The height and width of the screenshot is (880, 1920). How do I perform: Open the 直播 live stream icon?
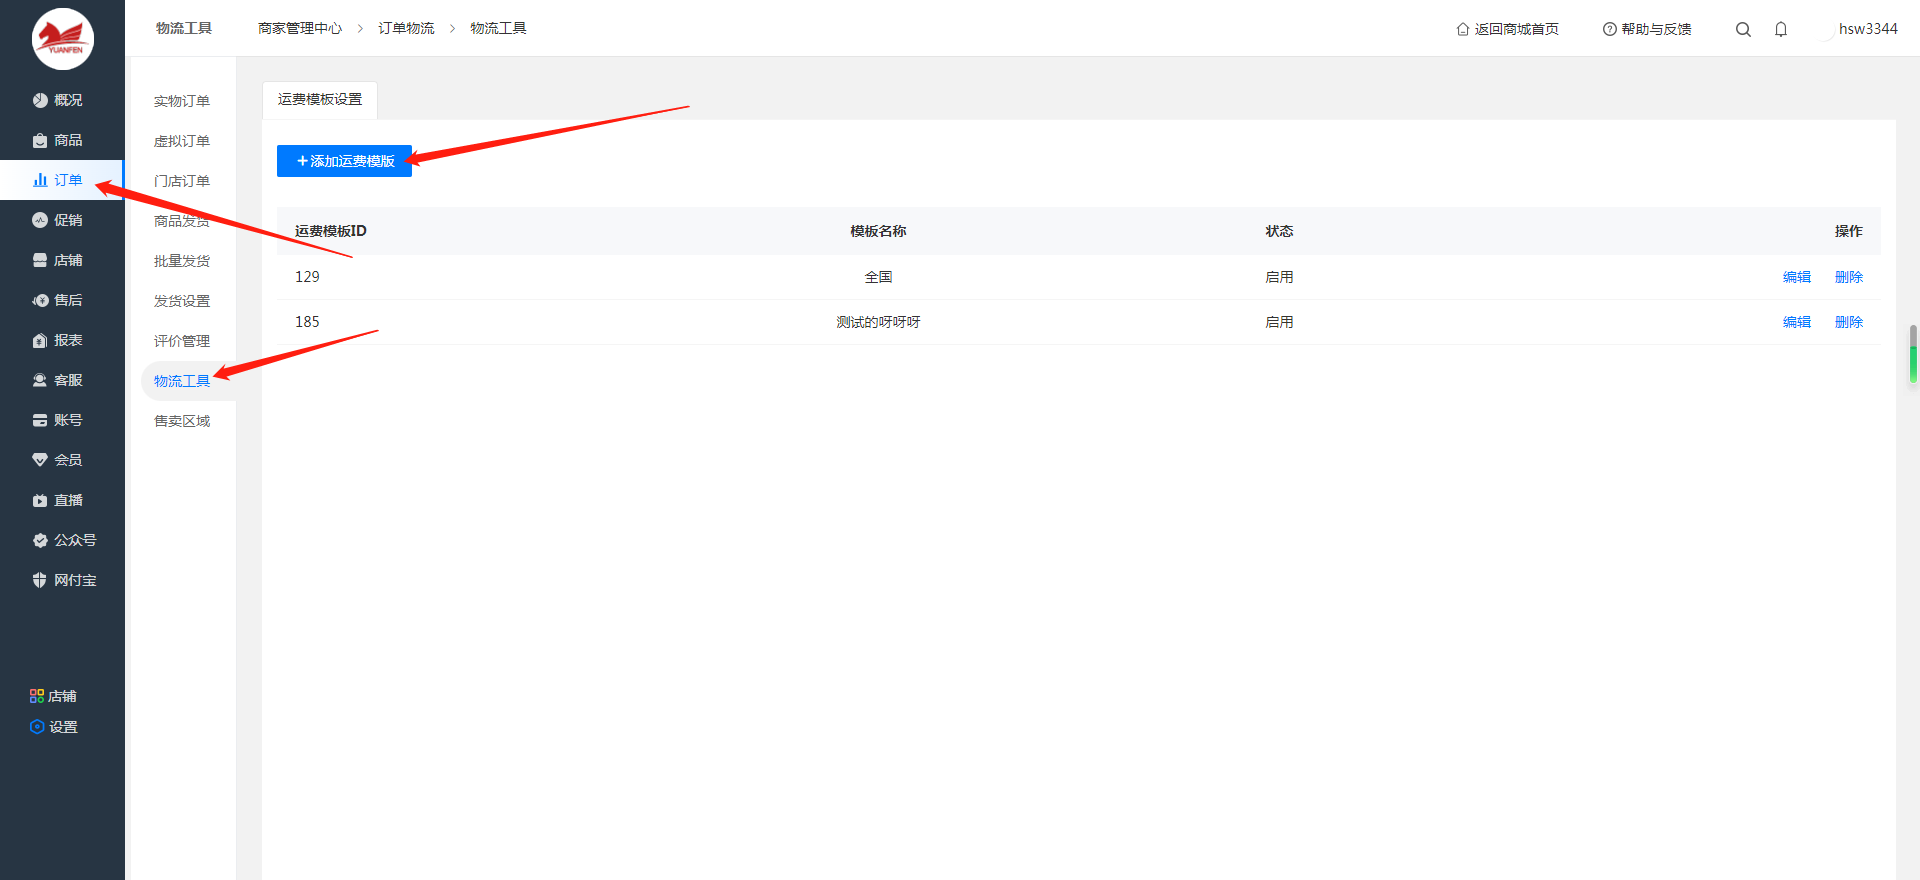[40, 500]
